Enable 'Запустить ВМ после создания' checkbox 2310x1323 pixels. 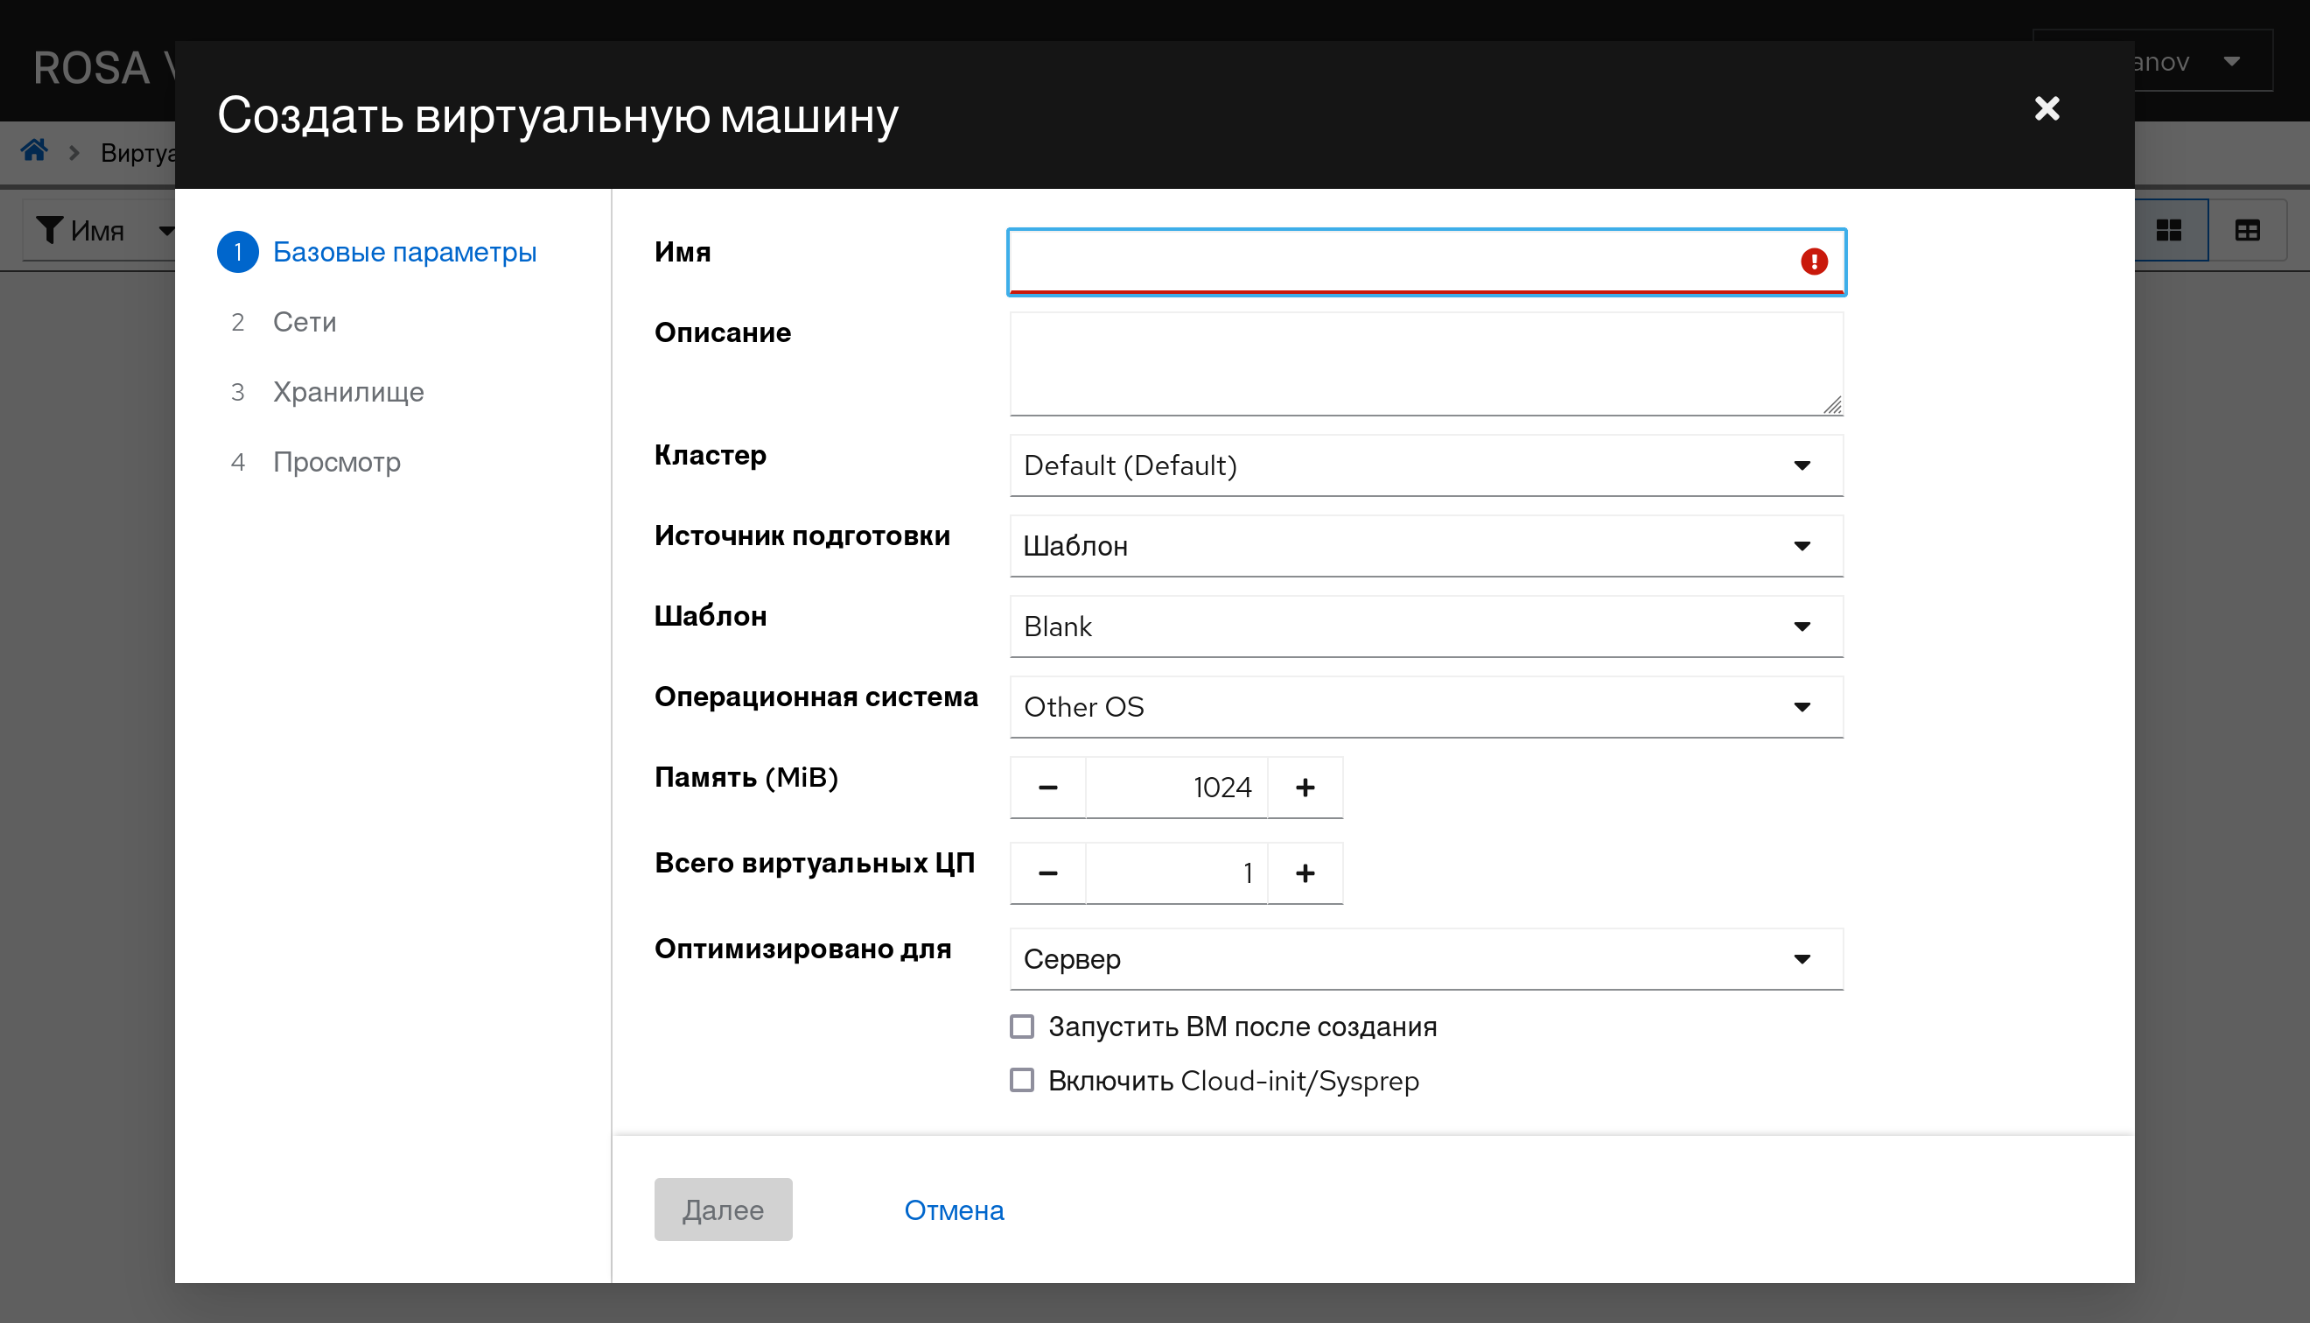[1021, 1027]
